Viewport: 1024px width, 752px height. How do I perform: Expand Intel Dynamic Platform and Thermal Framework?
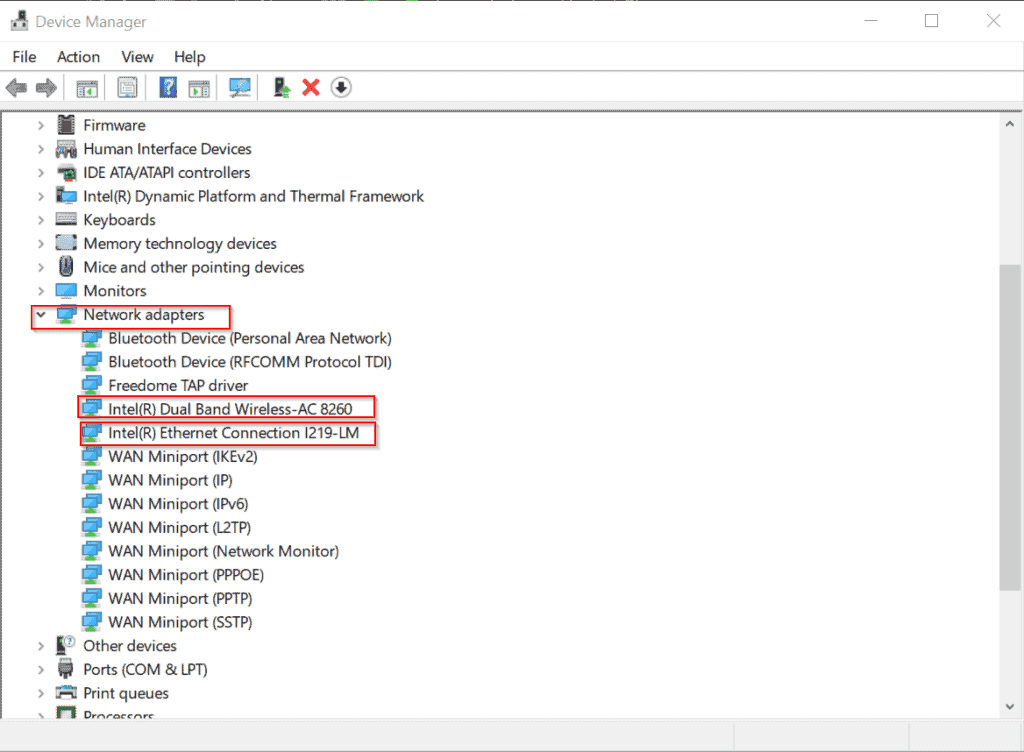pos(41,196)
